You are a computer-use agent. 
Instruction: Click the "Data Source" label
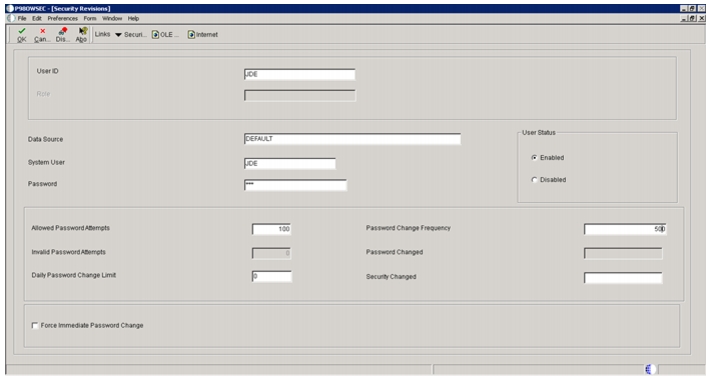[45, 139]
